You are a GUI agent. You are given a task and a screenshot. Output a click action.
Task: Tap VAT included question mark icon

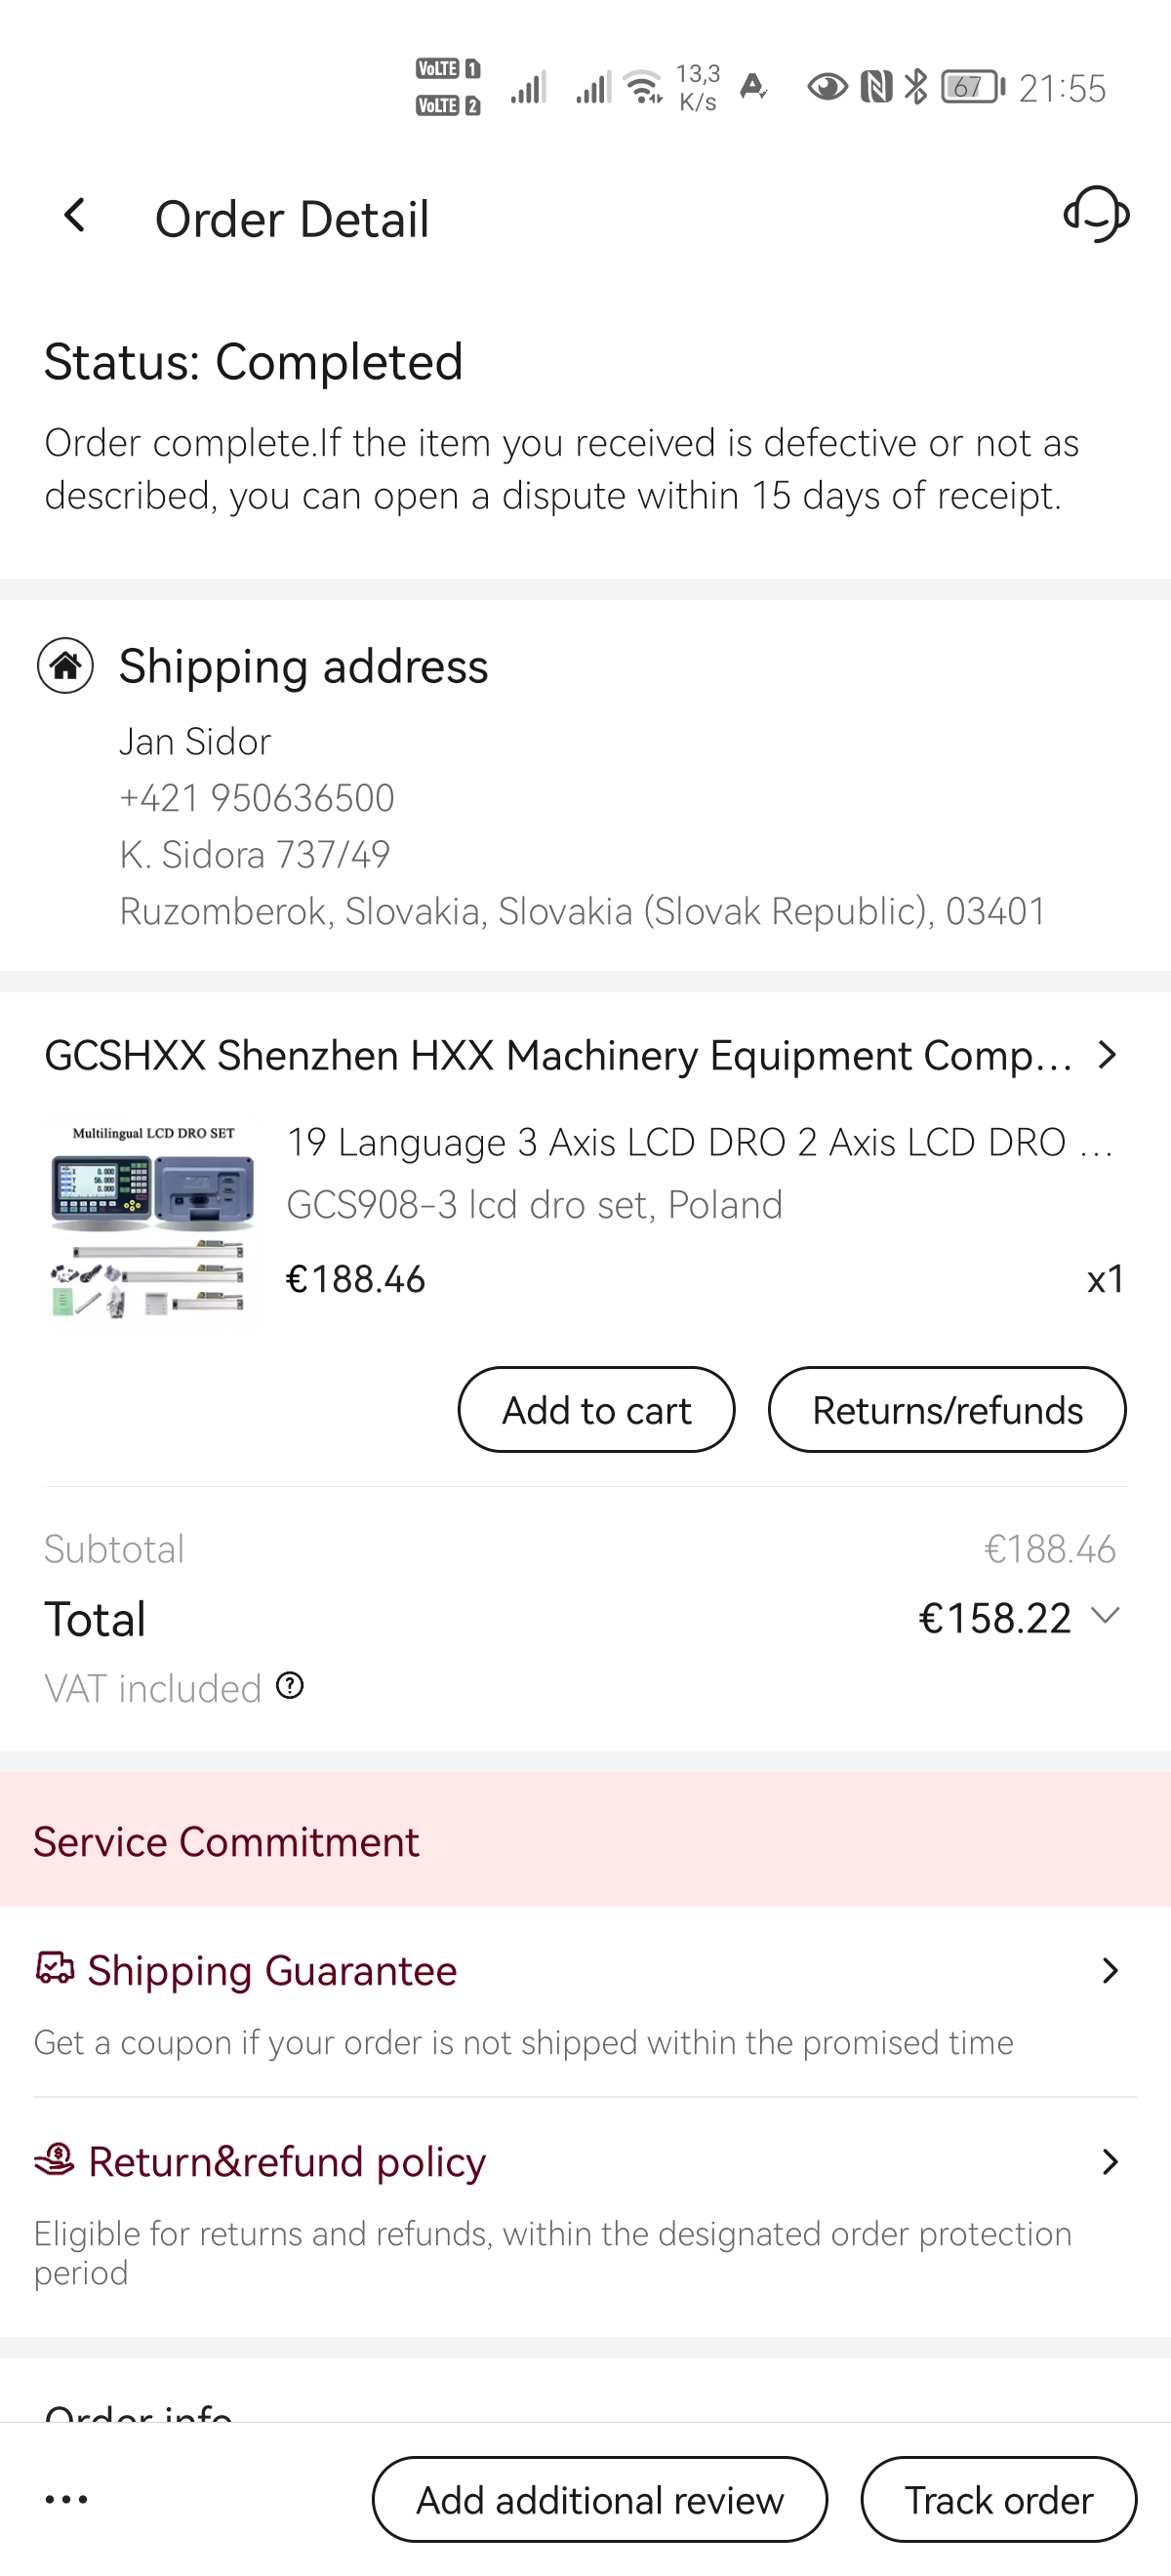pos(290,1686)
